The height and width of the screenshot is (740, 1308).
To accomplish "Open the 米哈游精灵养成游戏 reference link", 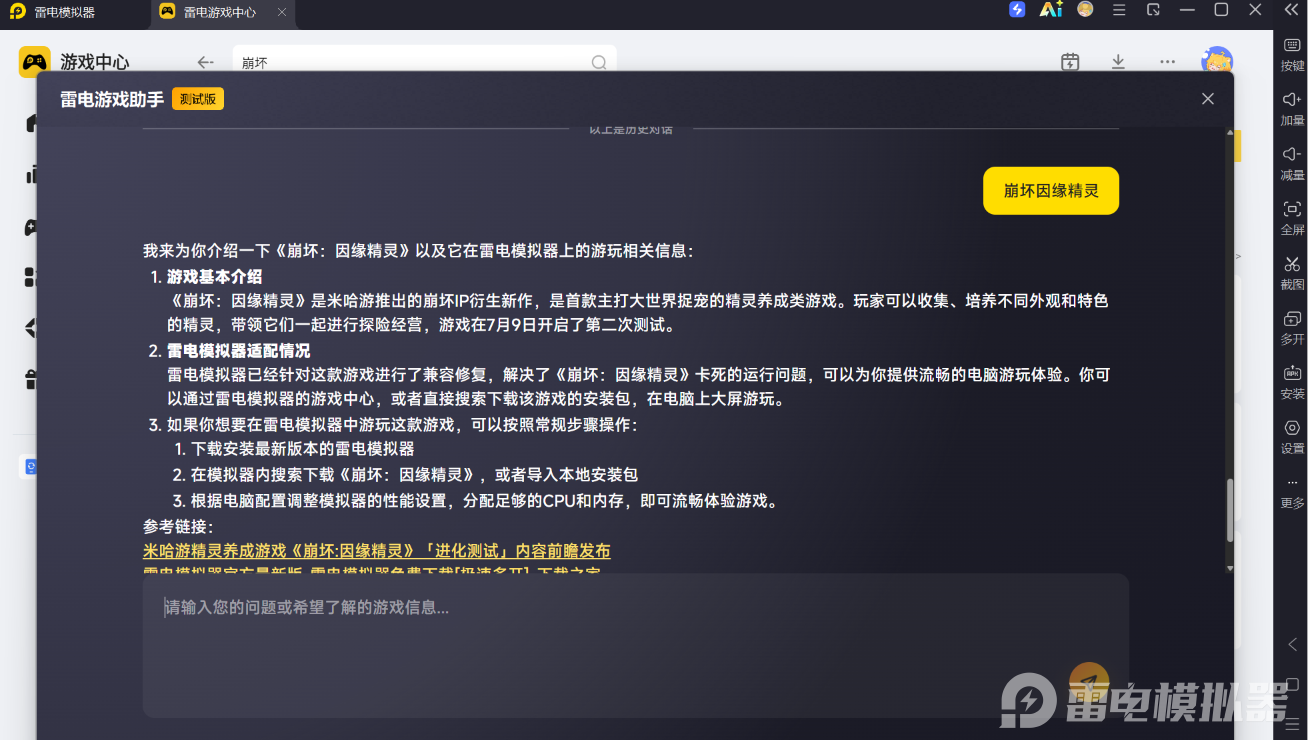I will pyautogui.click(x=376, y=551).
